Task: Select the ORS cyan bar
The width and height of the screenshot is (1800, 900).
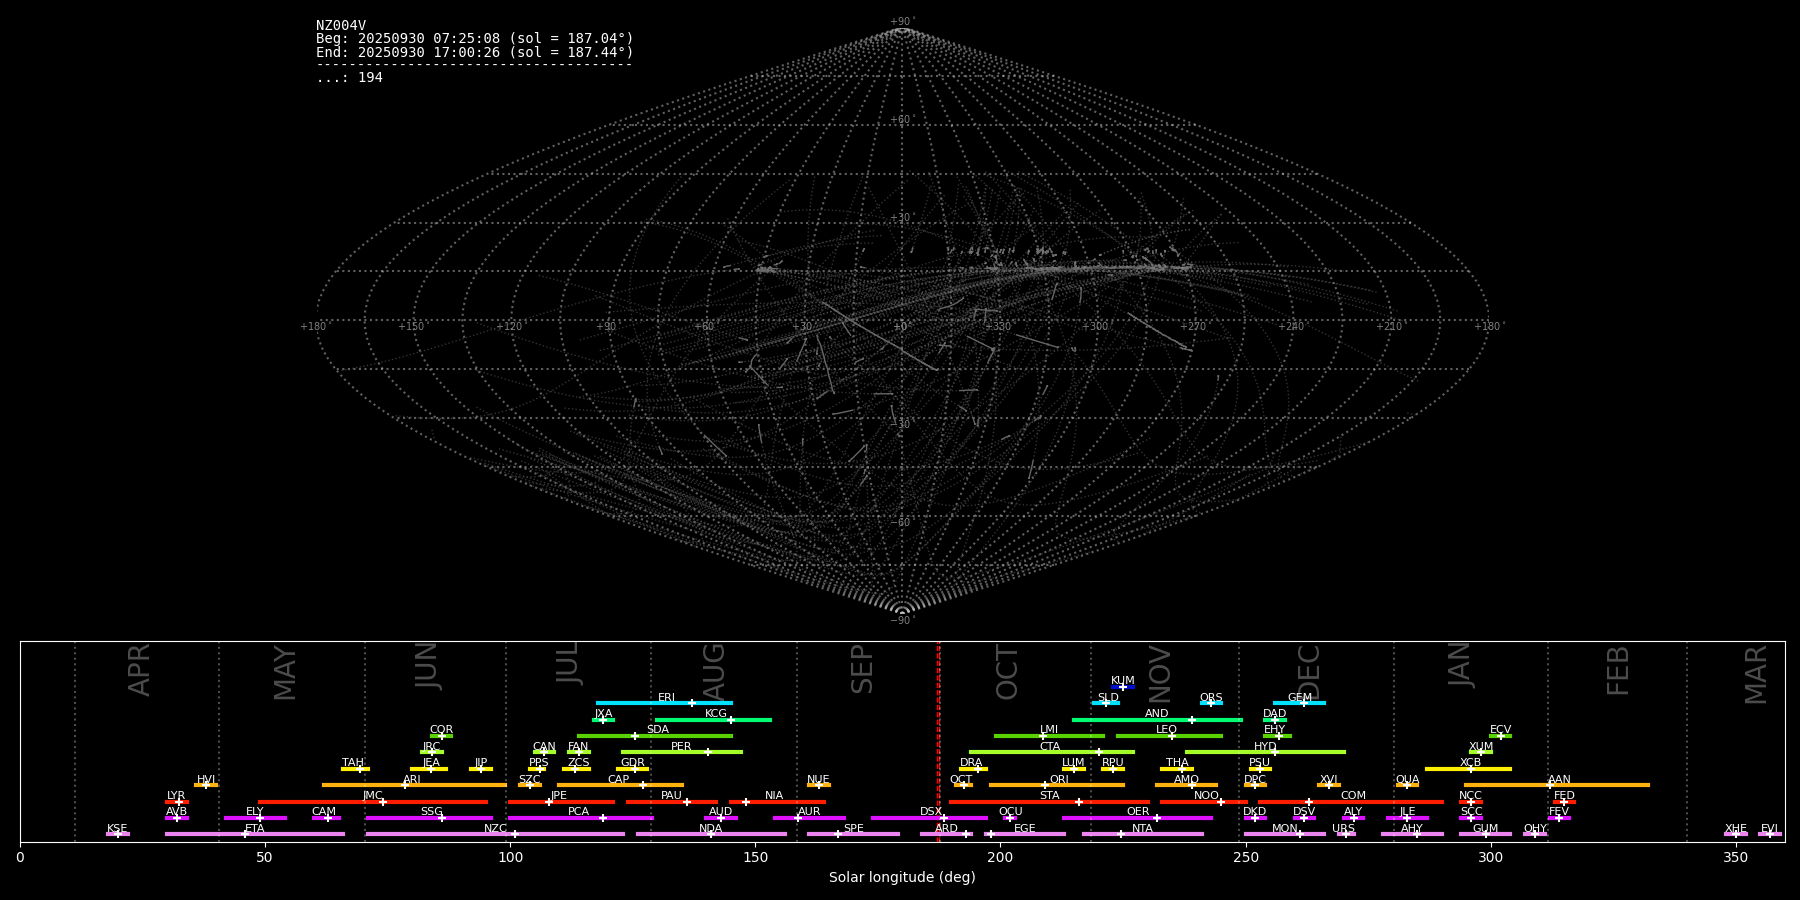Action: 1211,703
